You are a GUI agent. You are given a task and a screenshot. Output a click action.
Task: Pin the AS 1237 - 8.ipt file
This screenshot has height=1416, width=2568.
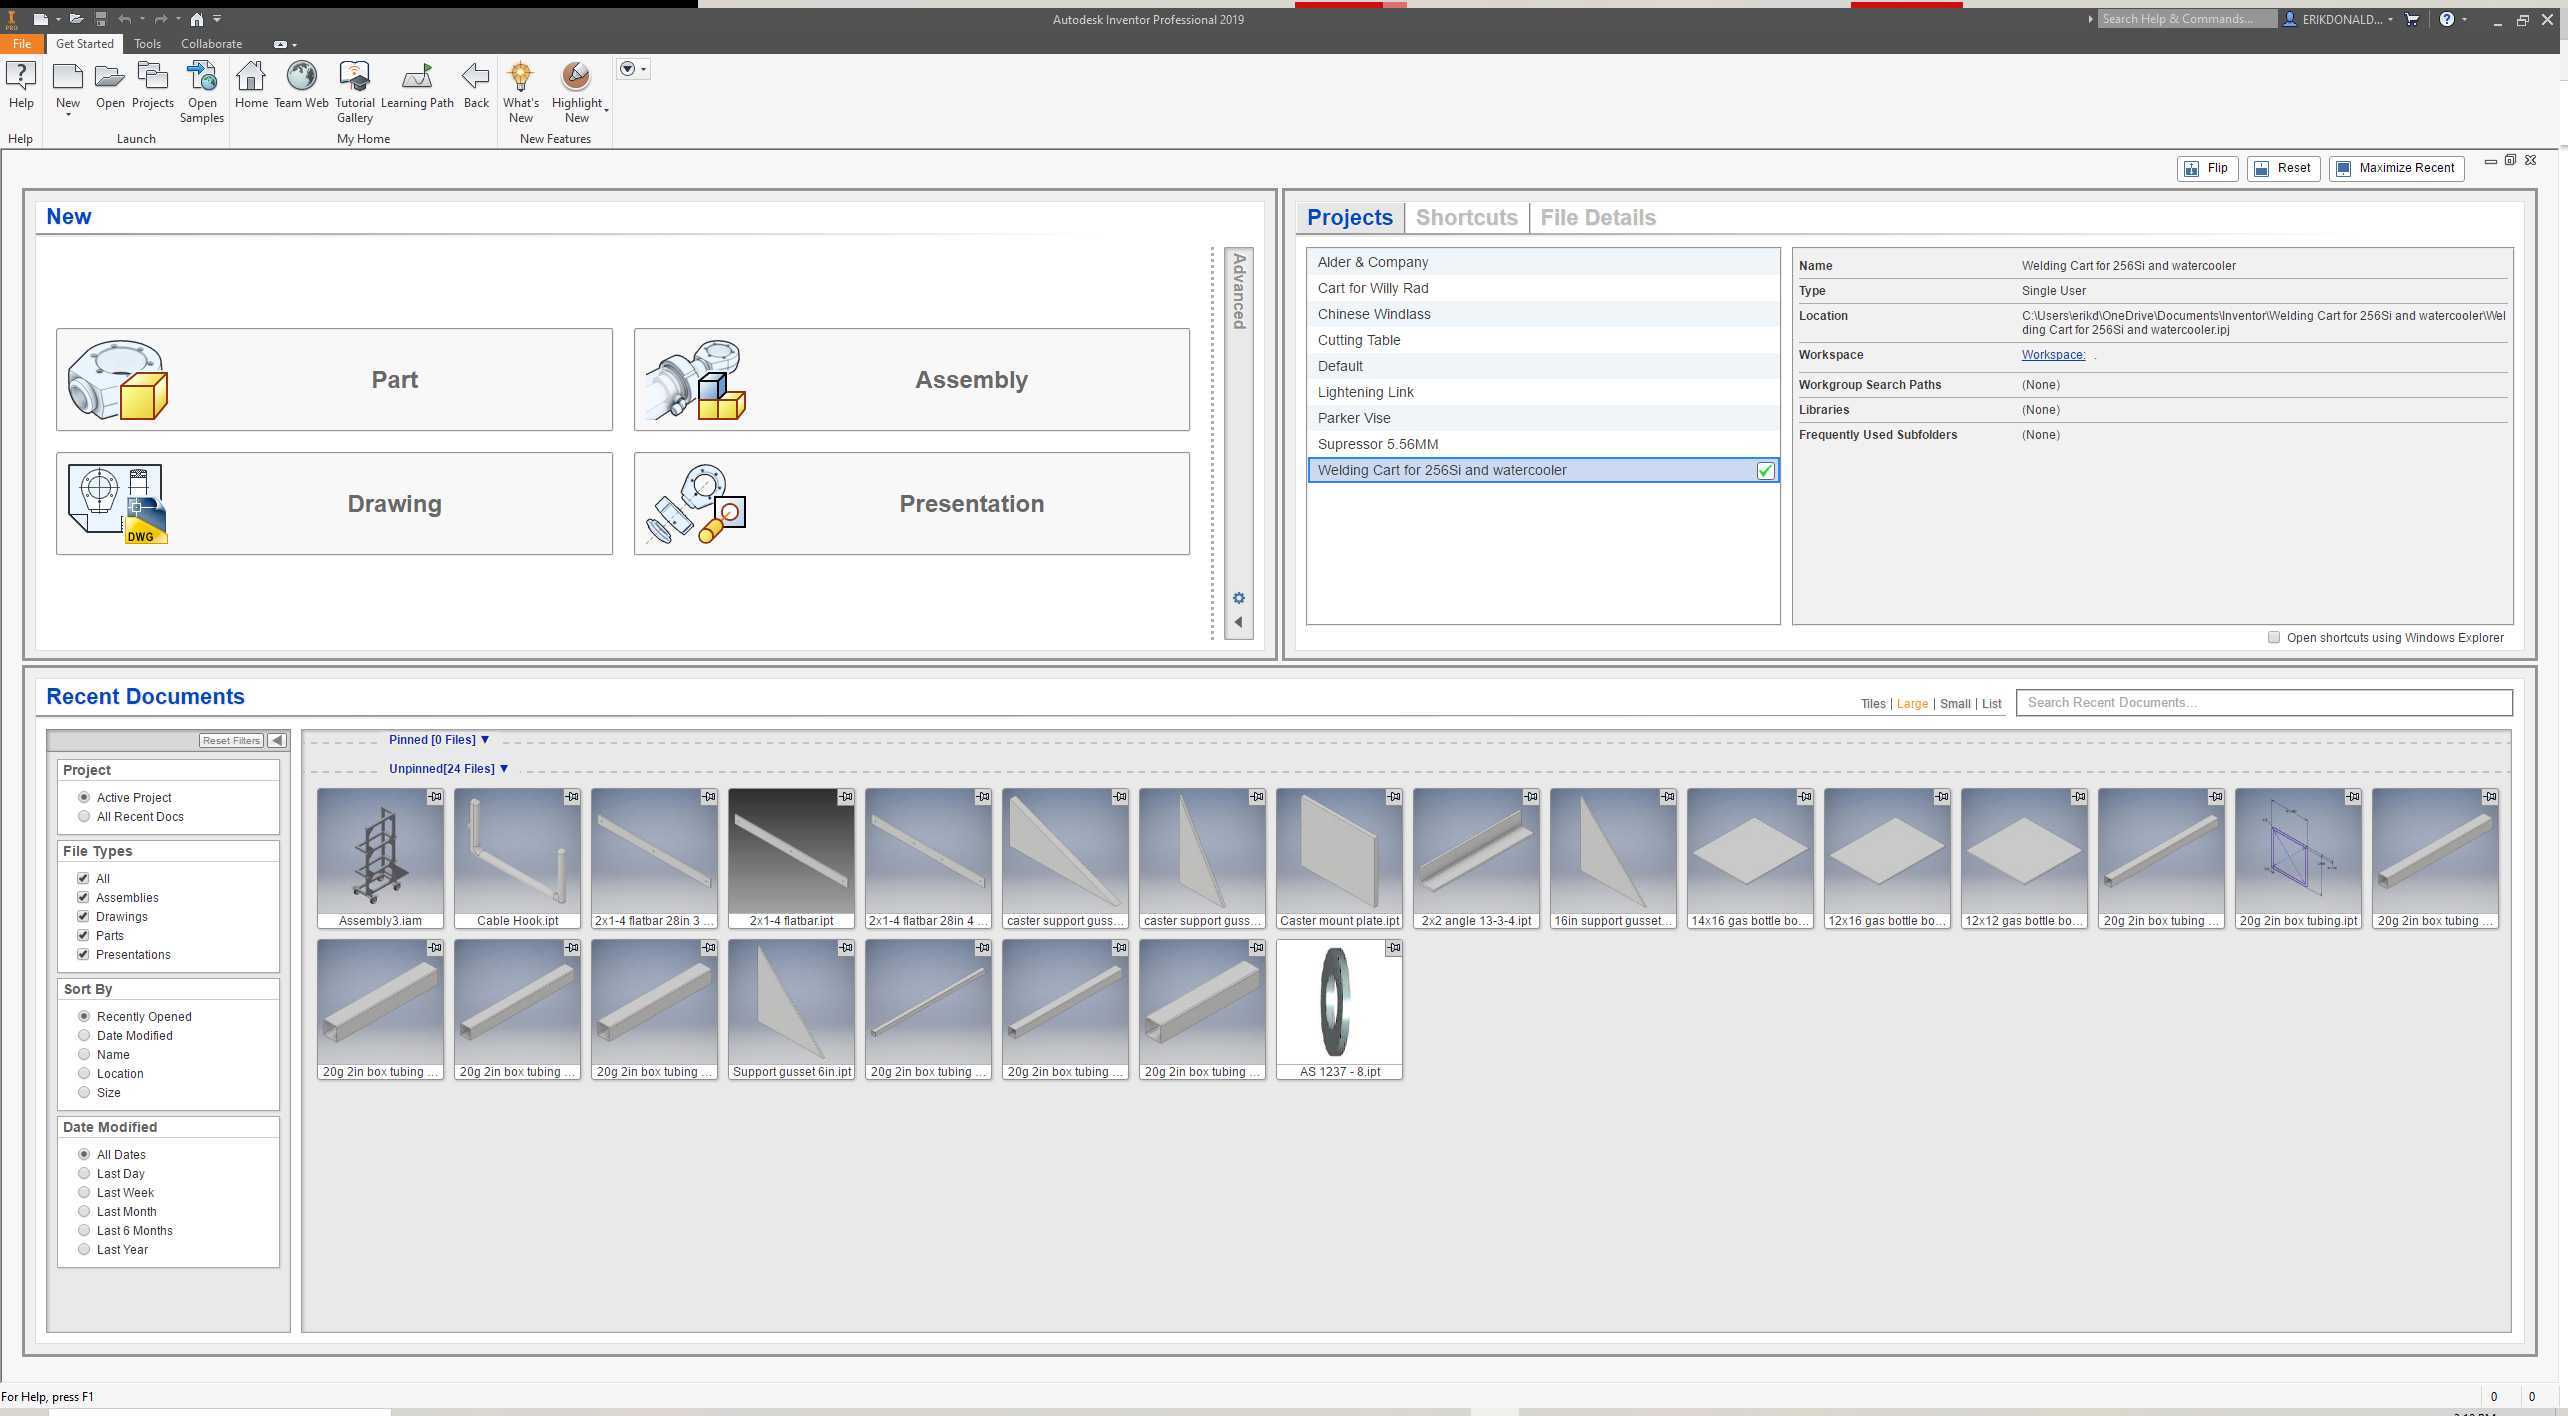tap(1394, 947)
